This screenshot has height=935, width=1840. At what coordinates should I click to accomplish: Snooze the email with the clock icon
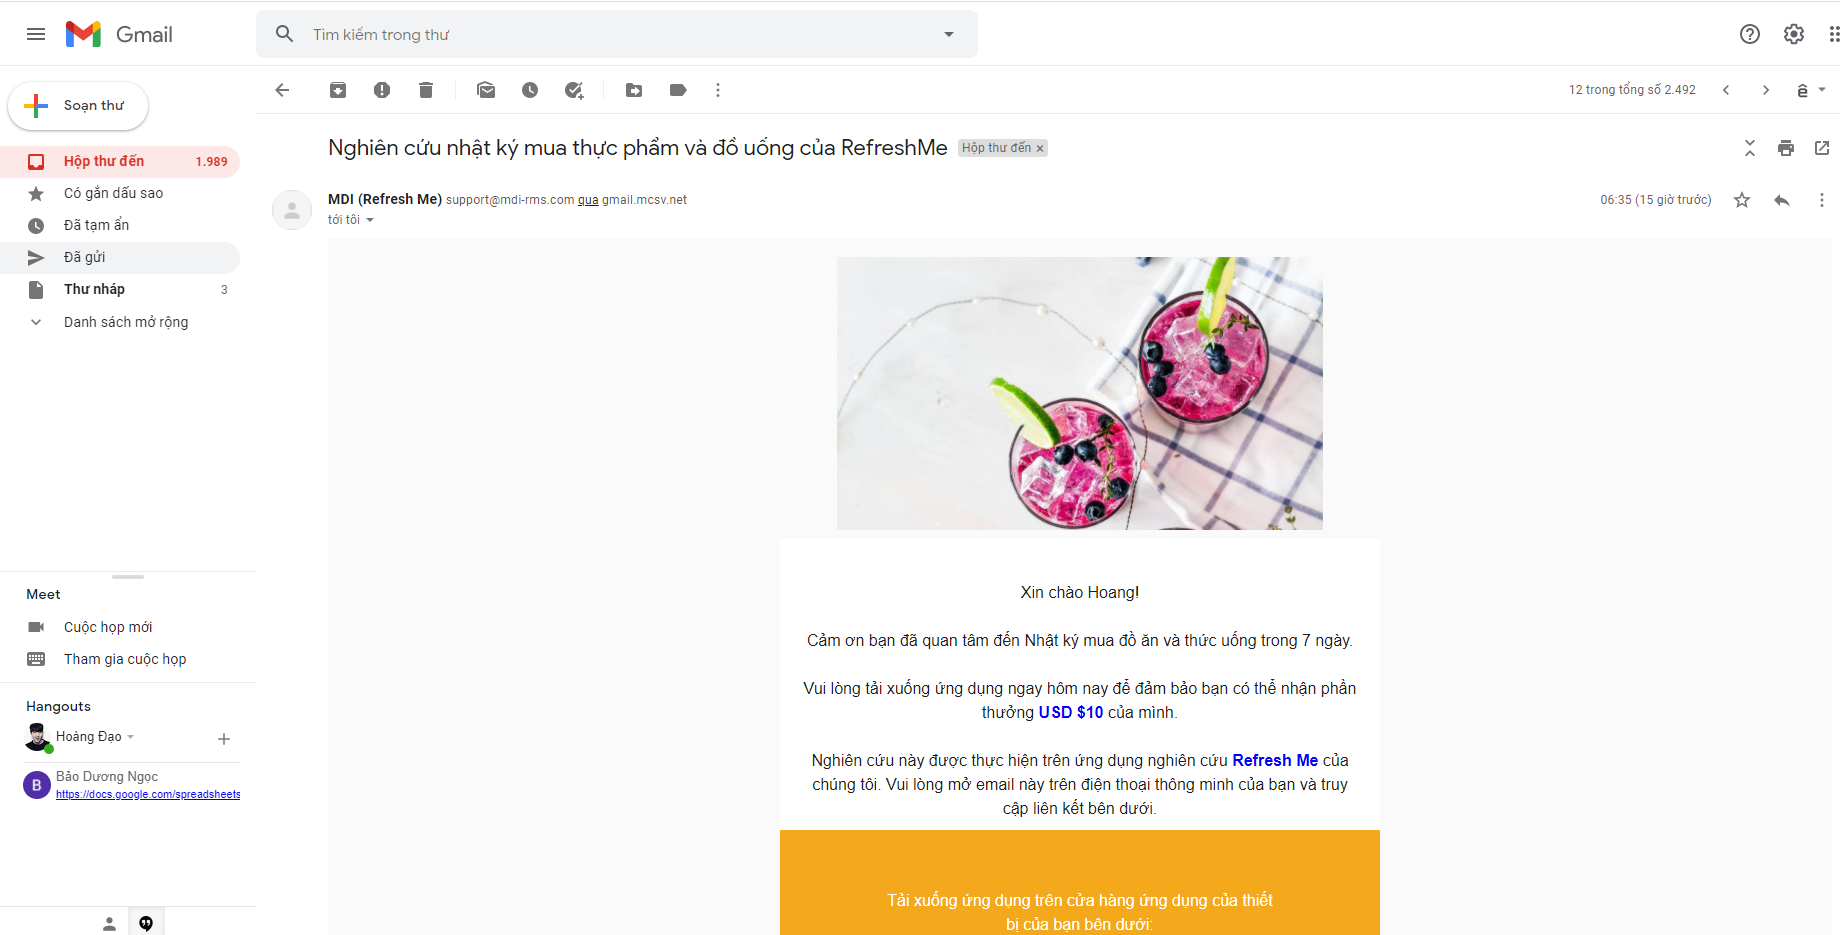530,90
